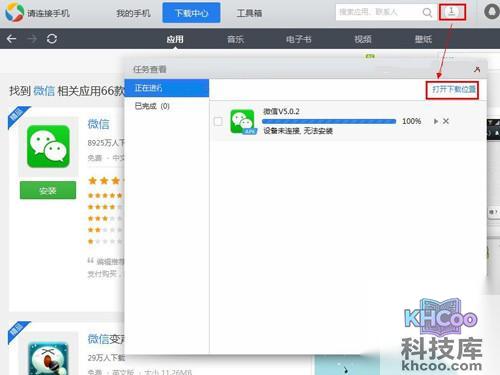Tick the checkbox beside 微信V5.0.2
Viewport: 500px width, 375px height.
click(x=218, y=121)
